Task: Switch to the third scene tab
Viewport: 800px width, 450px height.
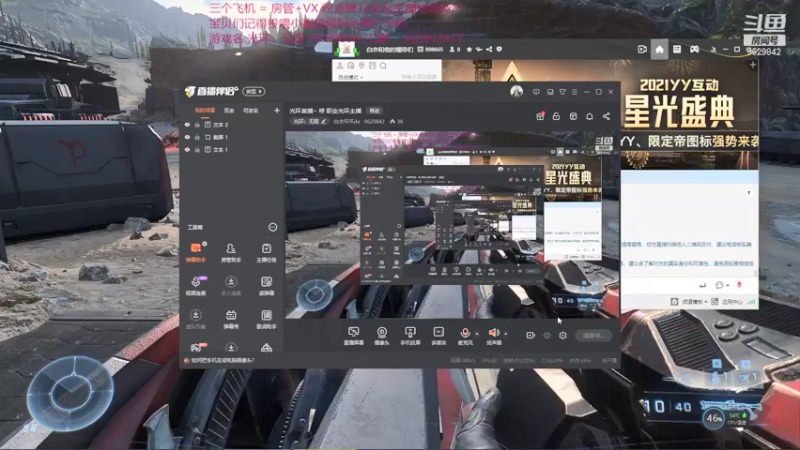Action: [x=251, y=110]
